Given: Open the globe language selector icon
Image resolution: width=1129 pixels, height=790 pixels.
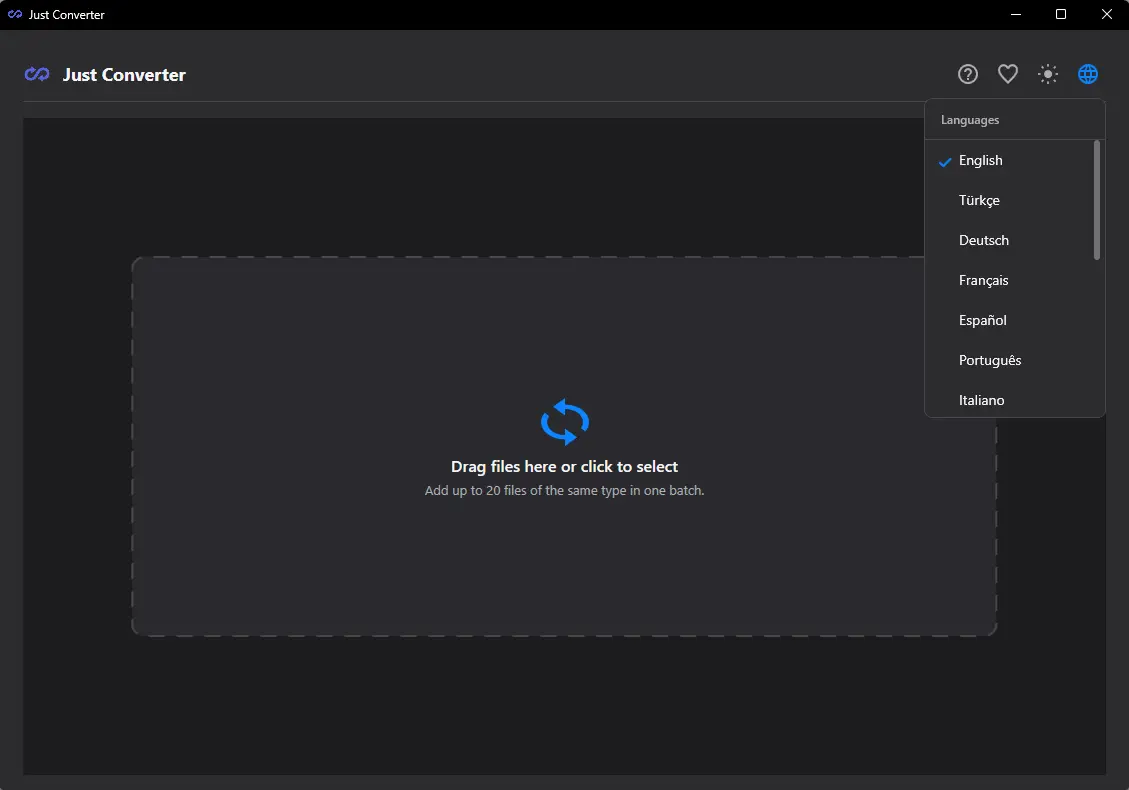Looking at the screenshot, I should (x=1088, y=73).
